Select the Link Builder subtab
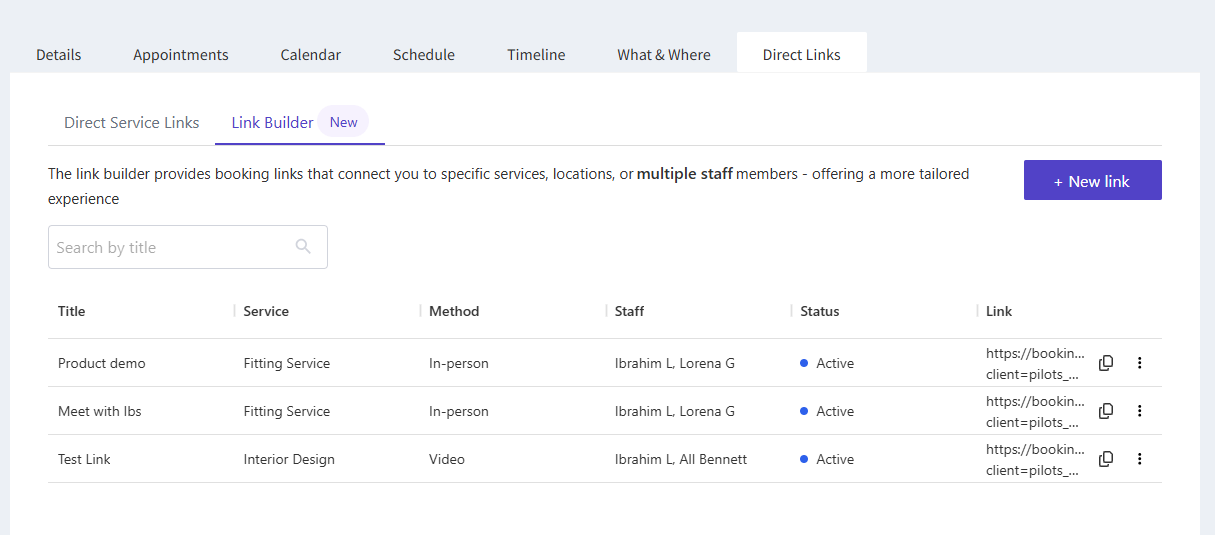Screen dimensions: 1215x535 [273, 123]
